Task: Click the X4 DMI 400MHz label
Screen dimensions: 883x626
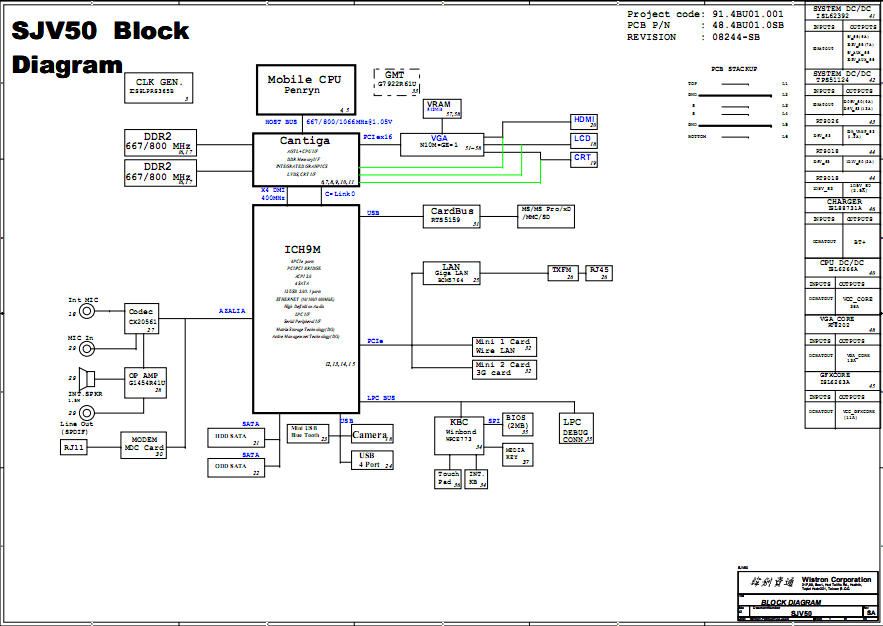Action: [x=273, y=194]
